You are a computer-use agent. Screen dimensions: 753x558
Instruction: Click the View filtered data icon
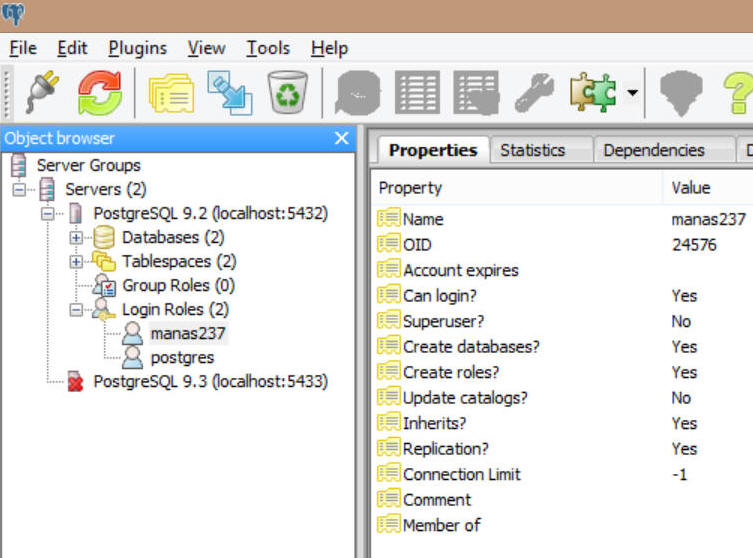pos(475,93)
